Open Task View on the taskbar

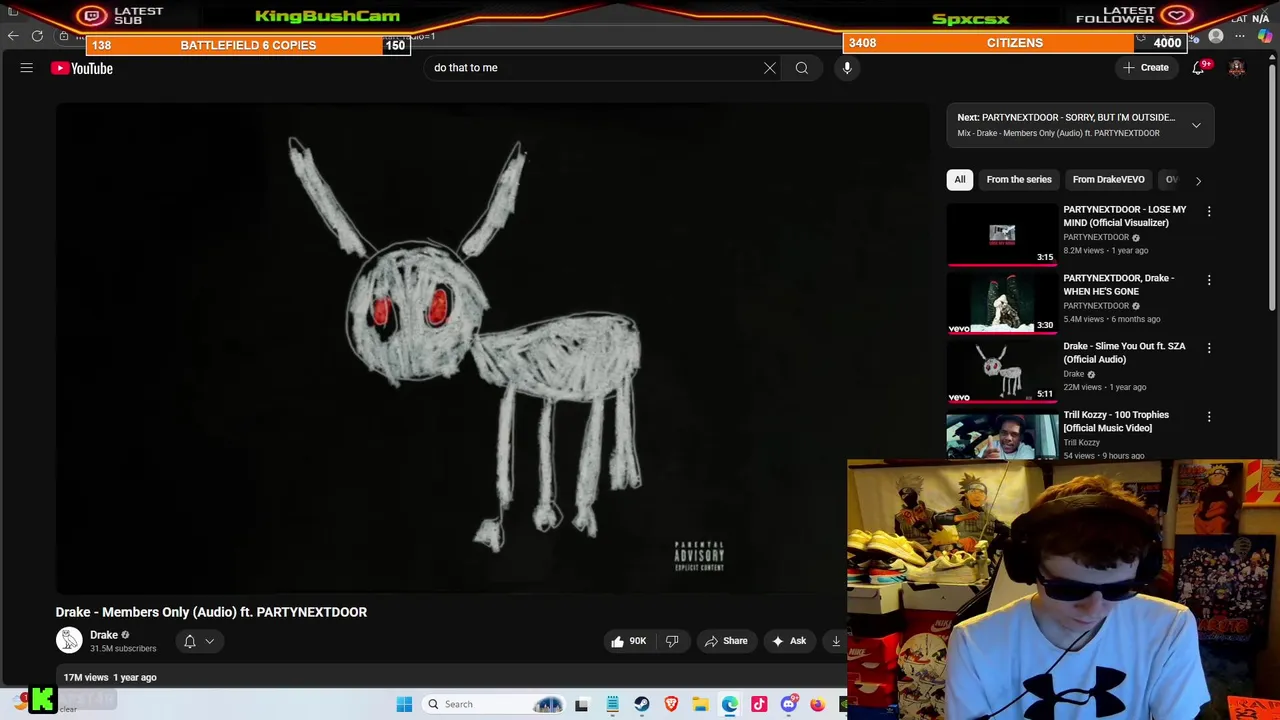[581, 704]
